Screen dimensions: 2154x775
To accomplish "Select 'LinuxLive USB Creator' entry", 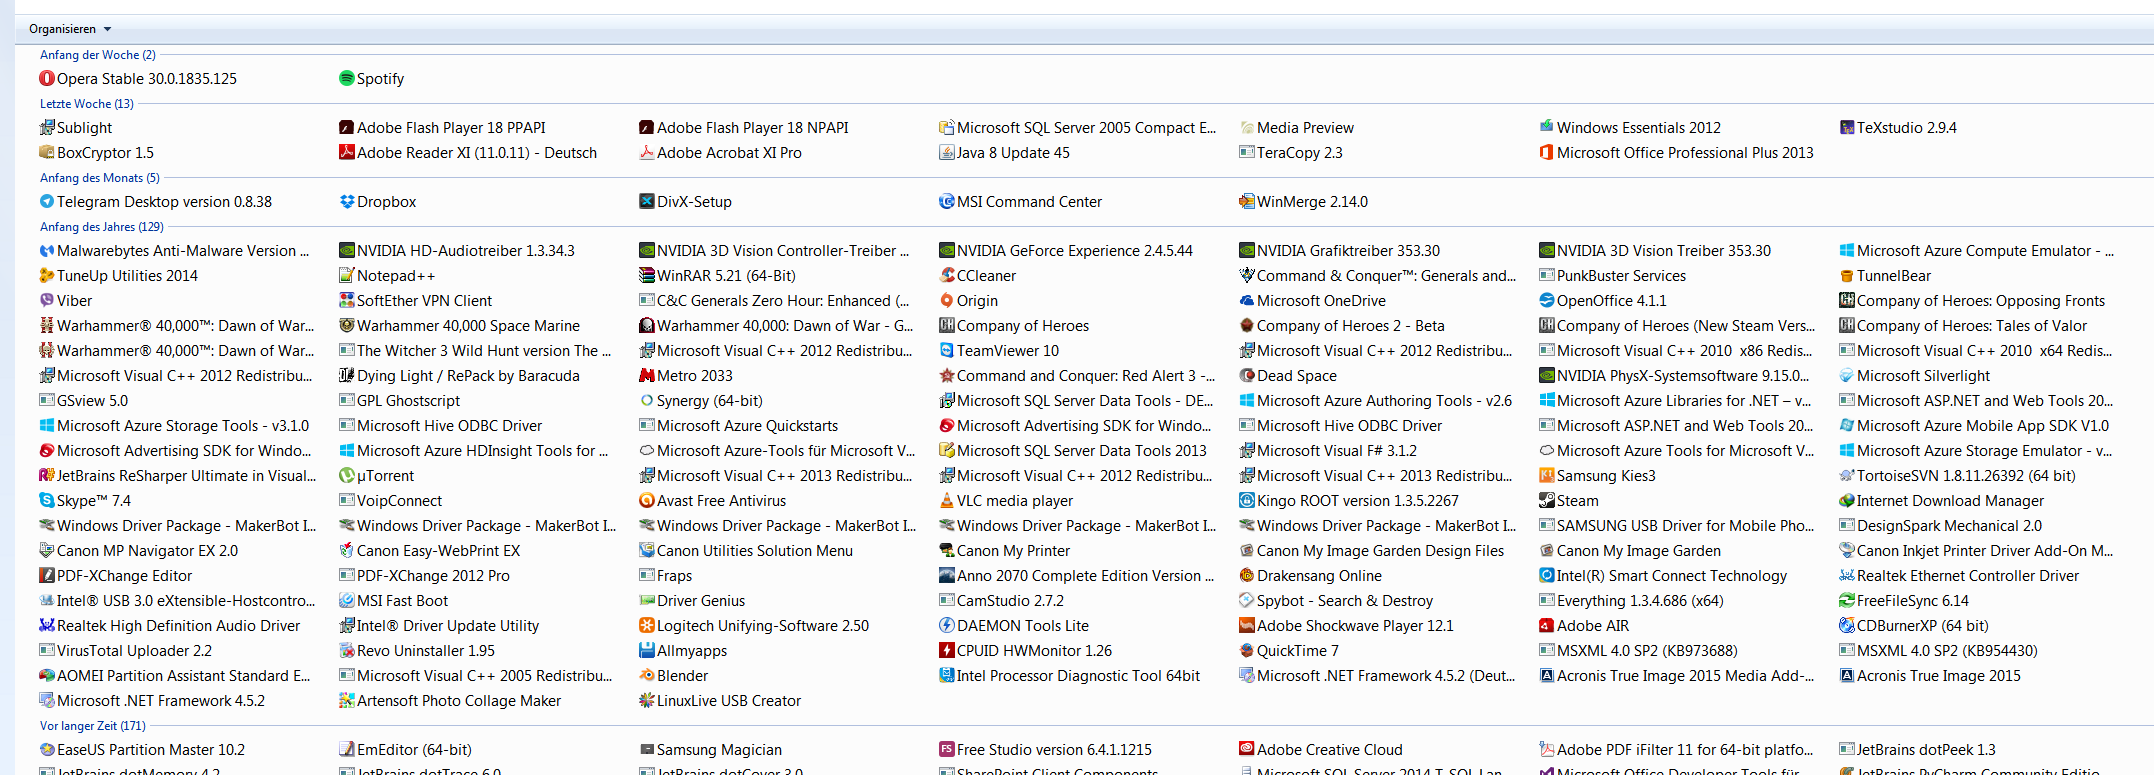I will click(x=721, y=700).
